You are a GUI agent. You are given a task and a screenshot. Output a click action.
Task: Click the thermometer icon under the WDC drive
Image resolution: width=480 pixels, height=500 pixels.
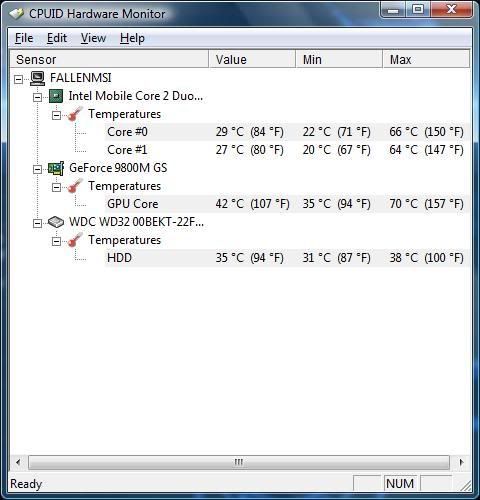75,240
